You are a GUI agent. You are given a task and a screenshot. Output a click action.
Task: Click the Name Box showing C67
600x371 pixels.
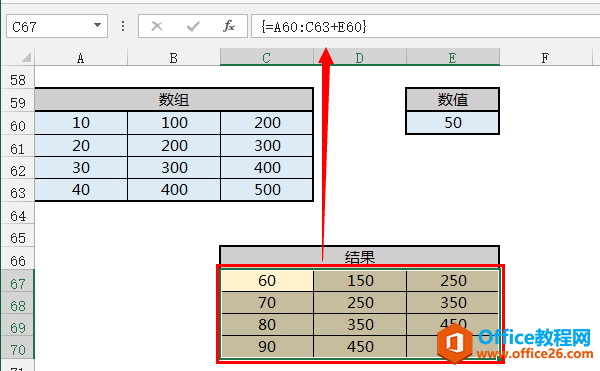57,26
